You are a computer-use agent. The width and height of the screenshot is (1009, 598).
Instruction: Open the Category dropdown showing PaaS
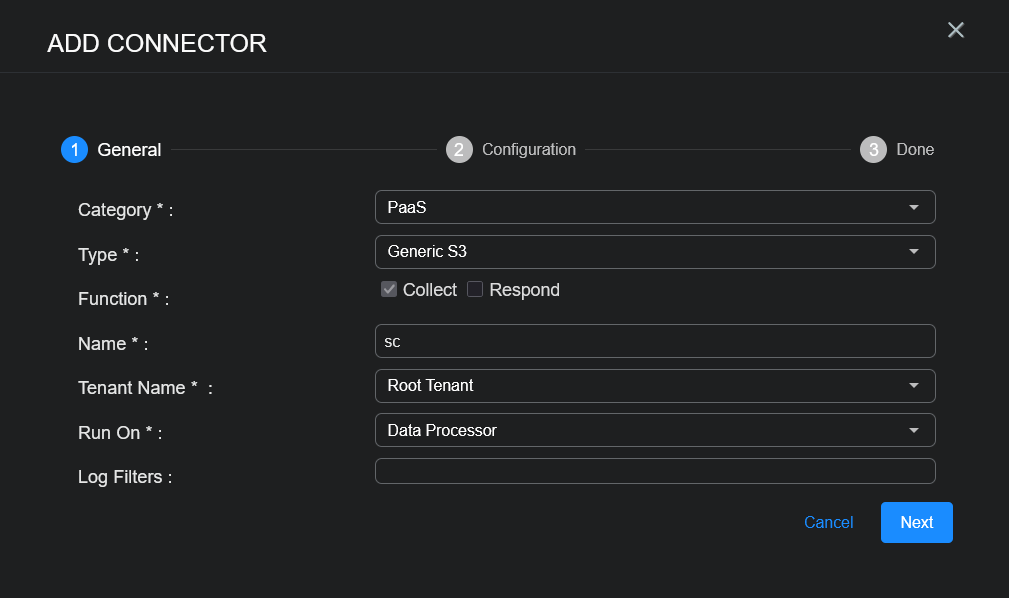[640, 208]
